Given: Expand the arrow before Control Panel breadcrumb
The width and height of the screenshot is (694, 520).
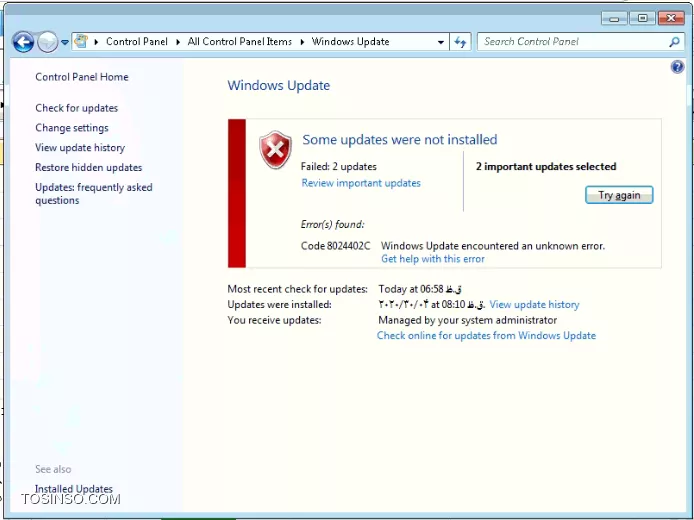Looking at the screenshot, I should click(96, 42).
